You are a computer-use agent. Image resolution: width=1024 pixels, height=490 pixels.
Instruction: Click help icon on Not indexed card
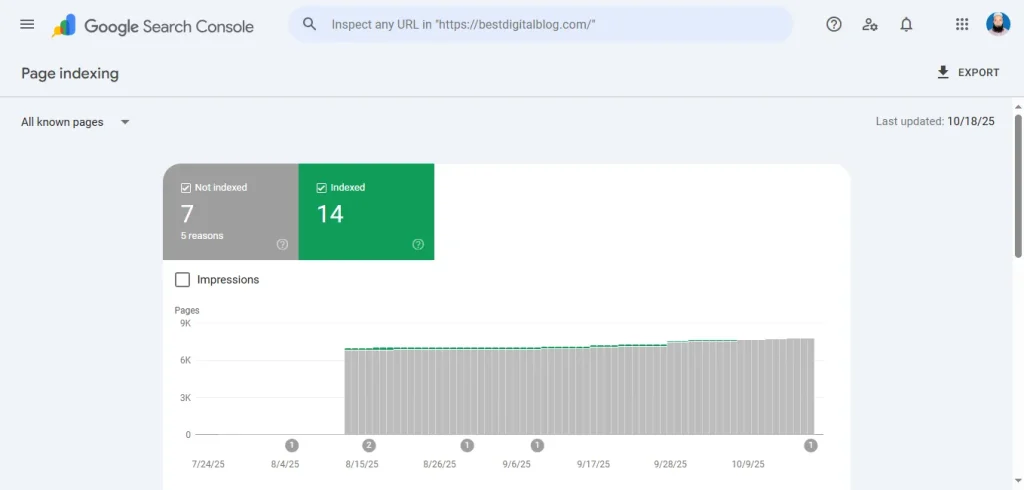tap(282, 244)
